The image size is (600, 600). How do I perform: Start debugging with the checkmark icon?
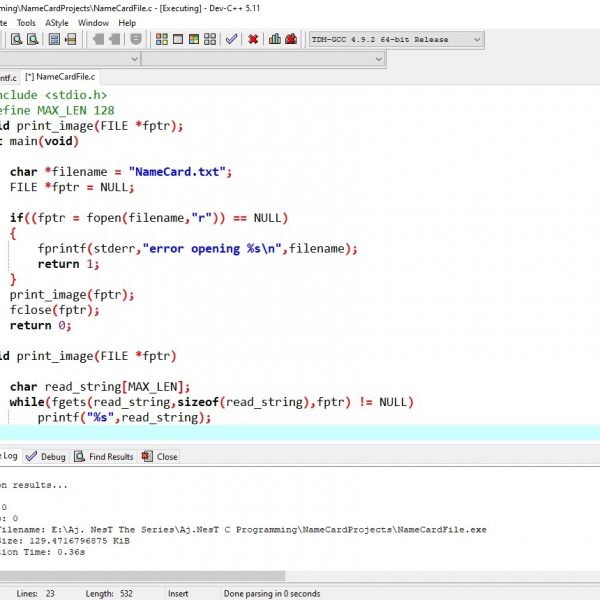[231, 40]
